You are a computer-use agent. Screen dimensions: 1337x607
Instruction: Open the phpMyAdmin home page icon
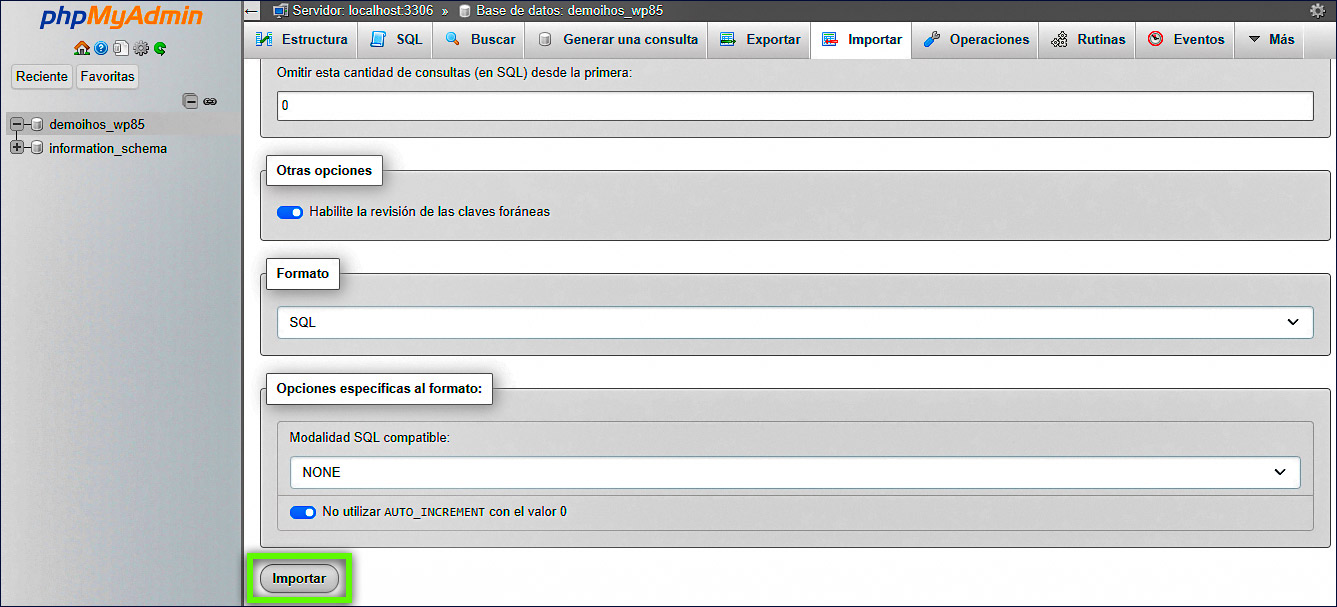tap(82, 48)
